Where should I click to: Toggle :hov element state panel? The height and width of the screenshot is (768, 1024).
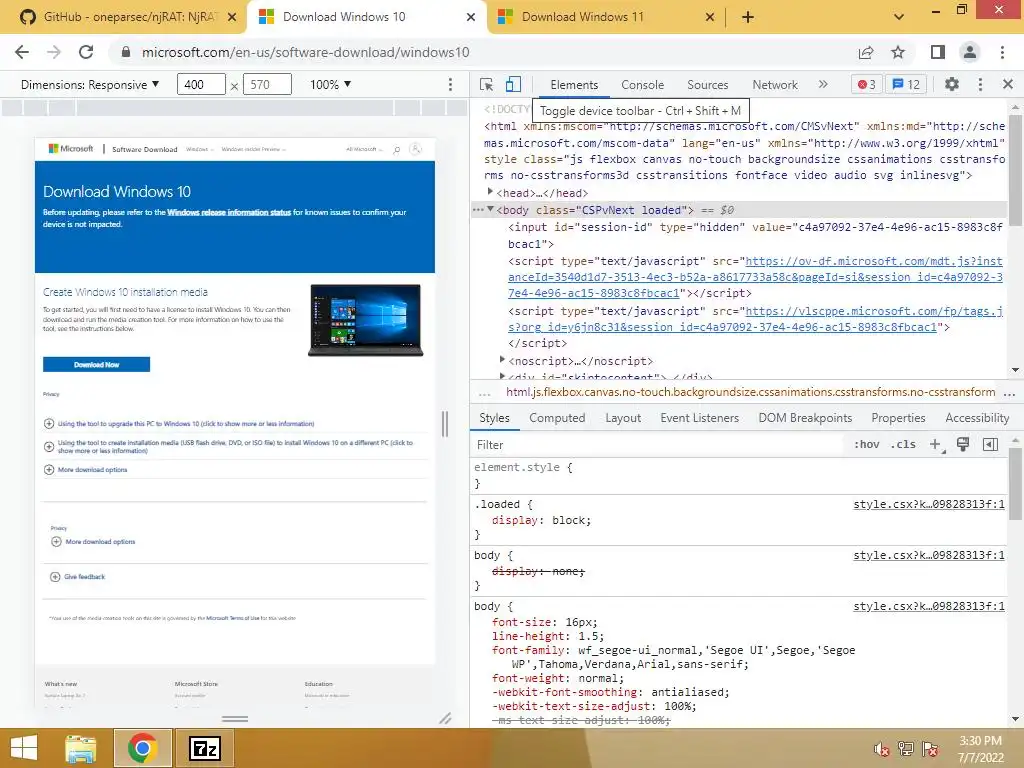pyautogui.click(x=867, y=445)
